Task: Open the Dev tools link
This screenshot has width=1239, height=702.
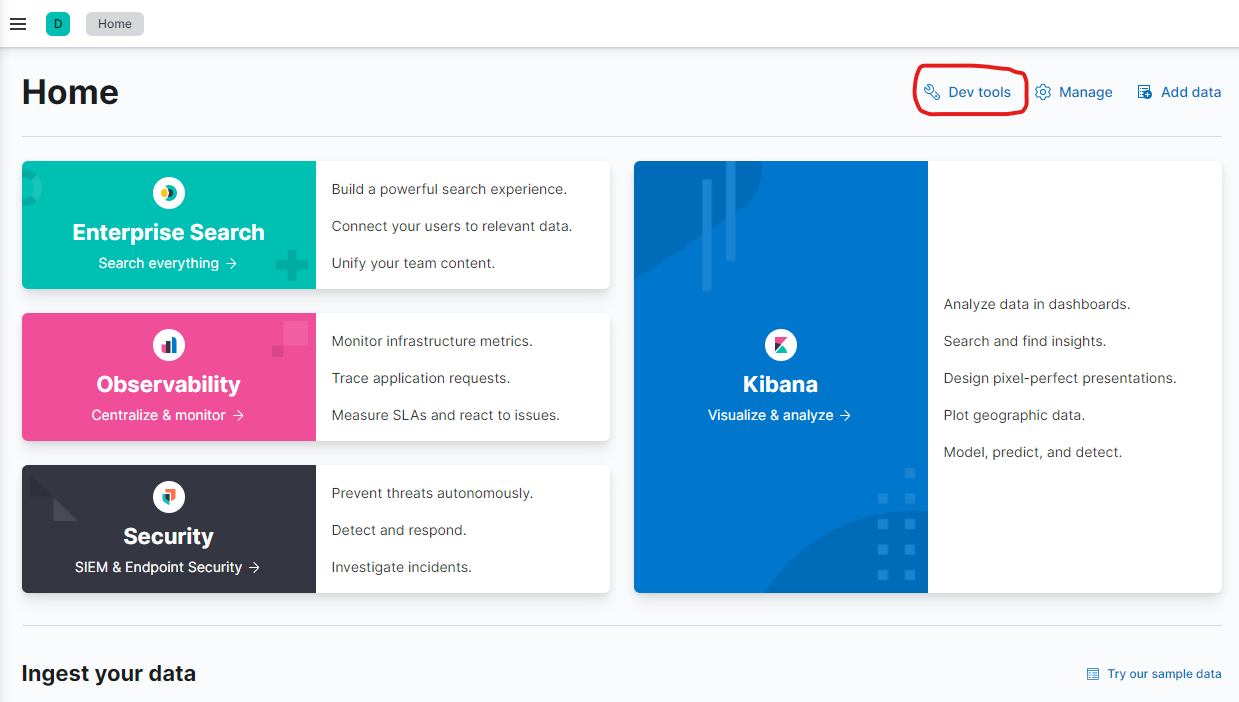Action: coord(979,92)
